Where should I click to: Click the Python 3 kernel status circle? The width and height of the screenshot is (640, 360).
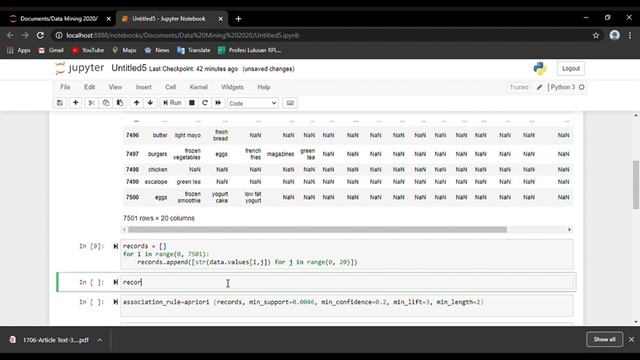(582, 87)
